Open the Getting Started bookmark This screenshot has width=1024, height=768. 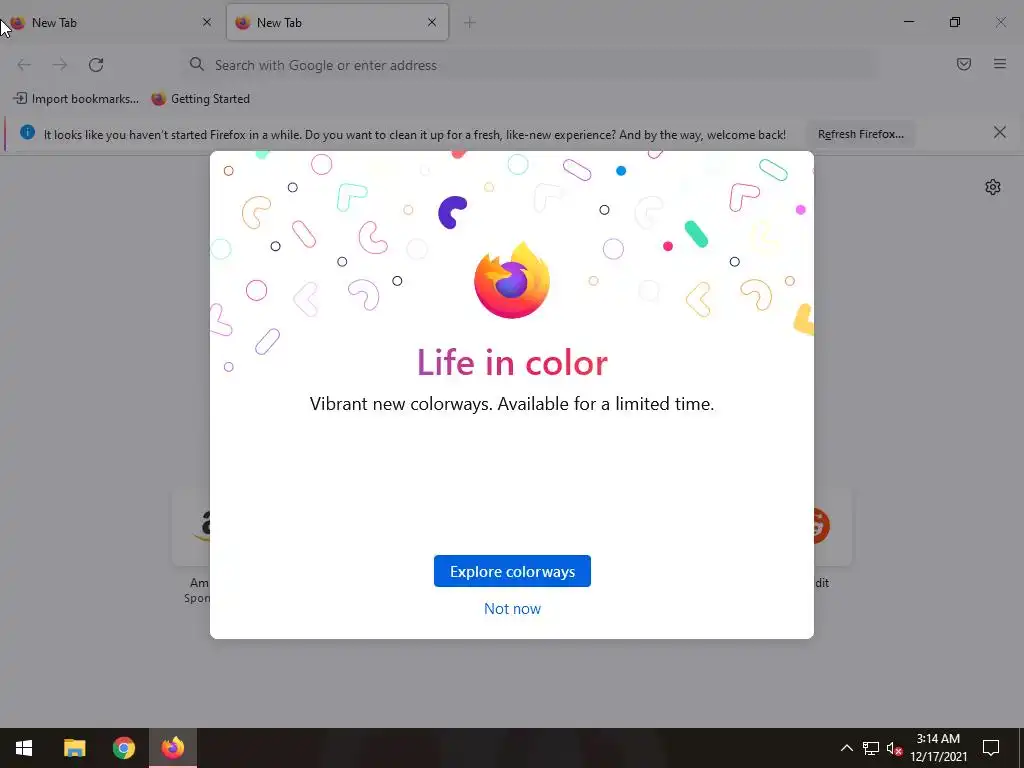click(x=200, y=99)
